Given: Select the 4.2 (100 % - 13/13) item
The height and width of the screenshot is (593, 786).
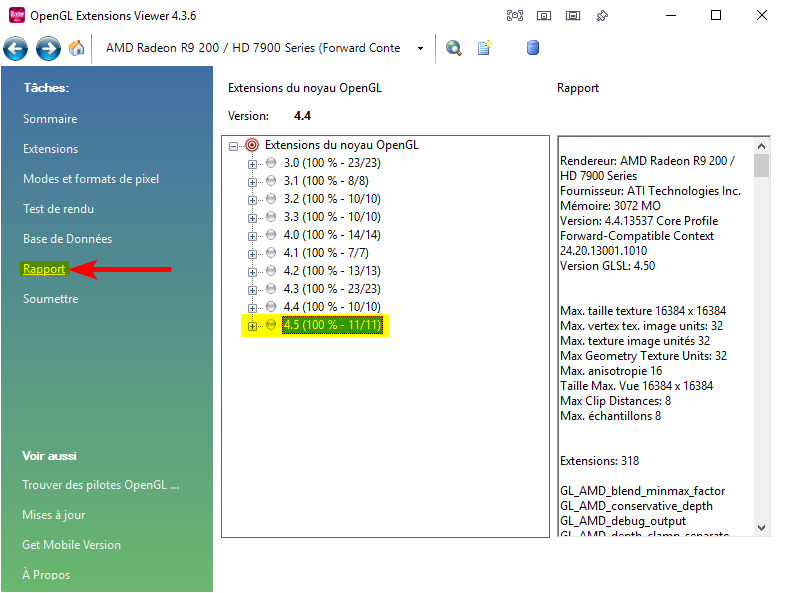Looking at the screenshot, I should coord(332,271).
